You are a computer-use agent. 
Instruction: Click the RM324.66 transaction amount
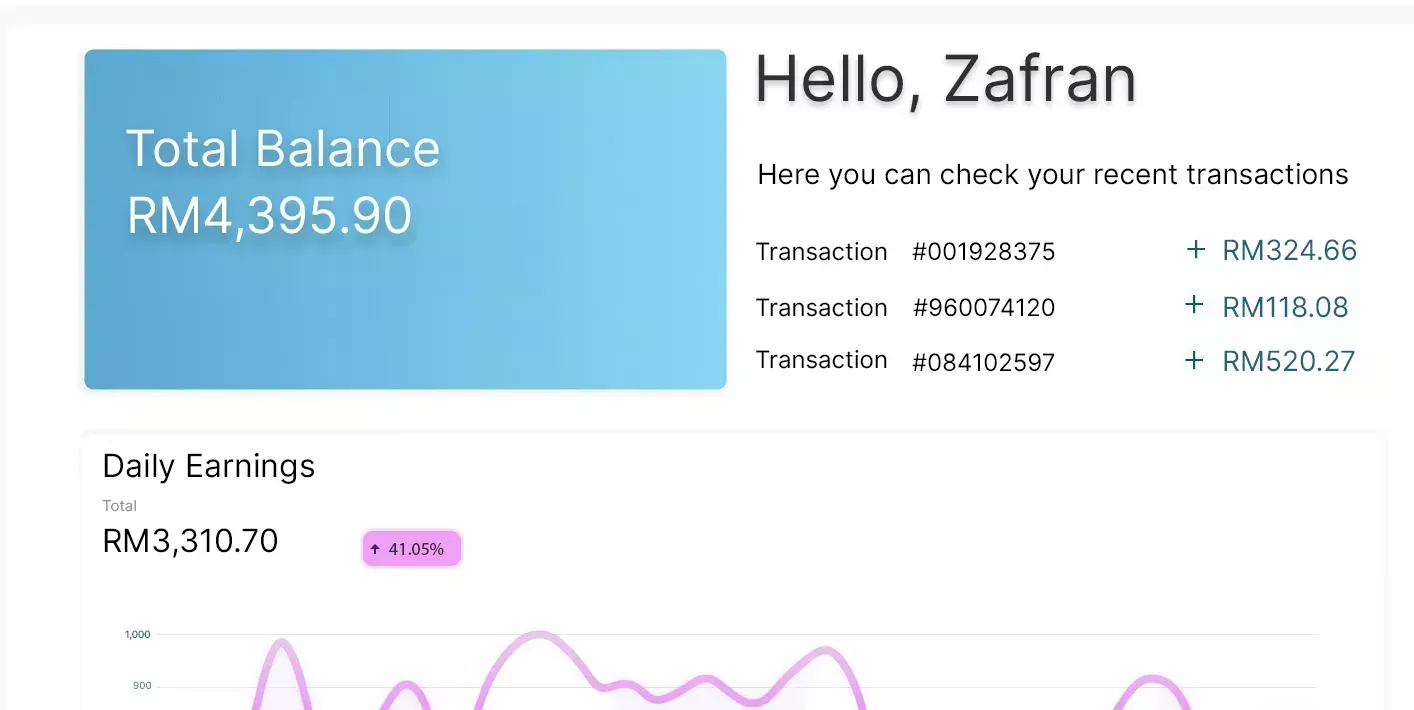(x=1289, y=250)
